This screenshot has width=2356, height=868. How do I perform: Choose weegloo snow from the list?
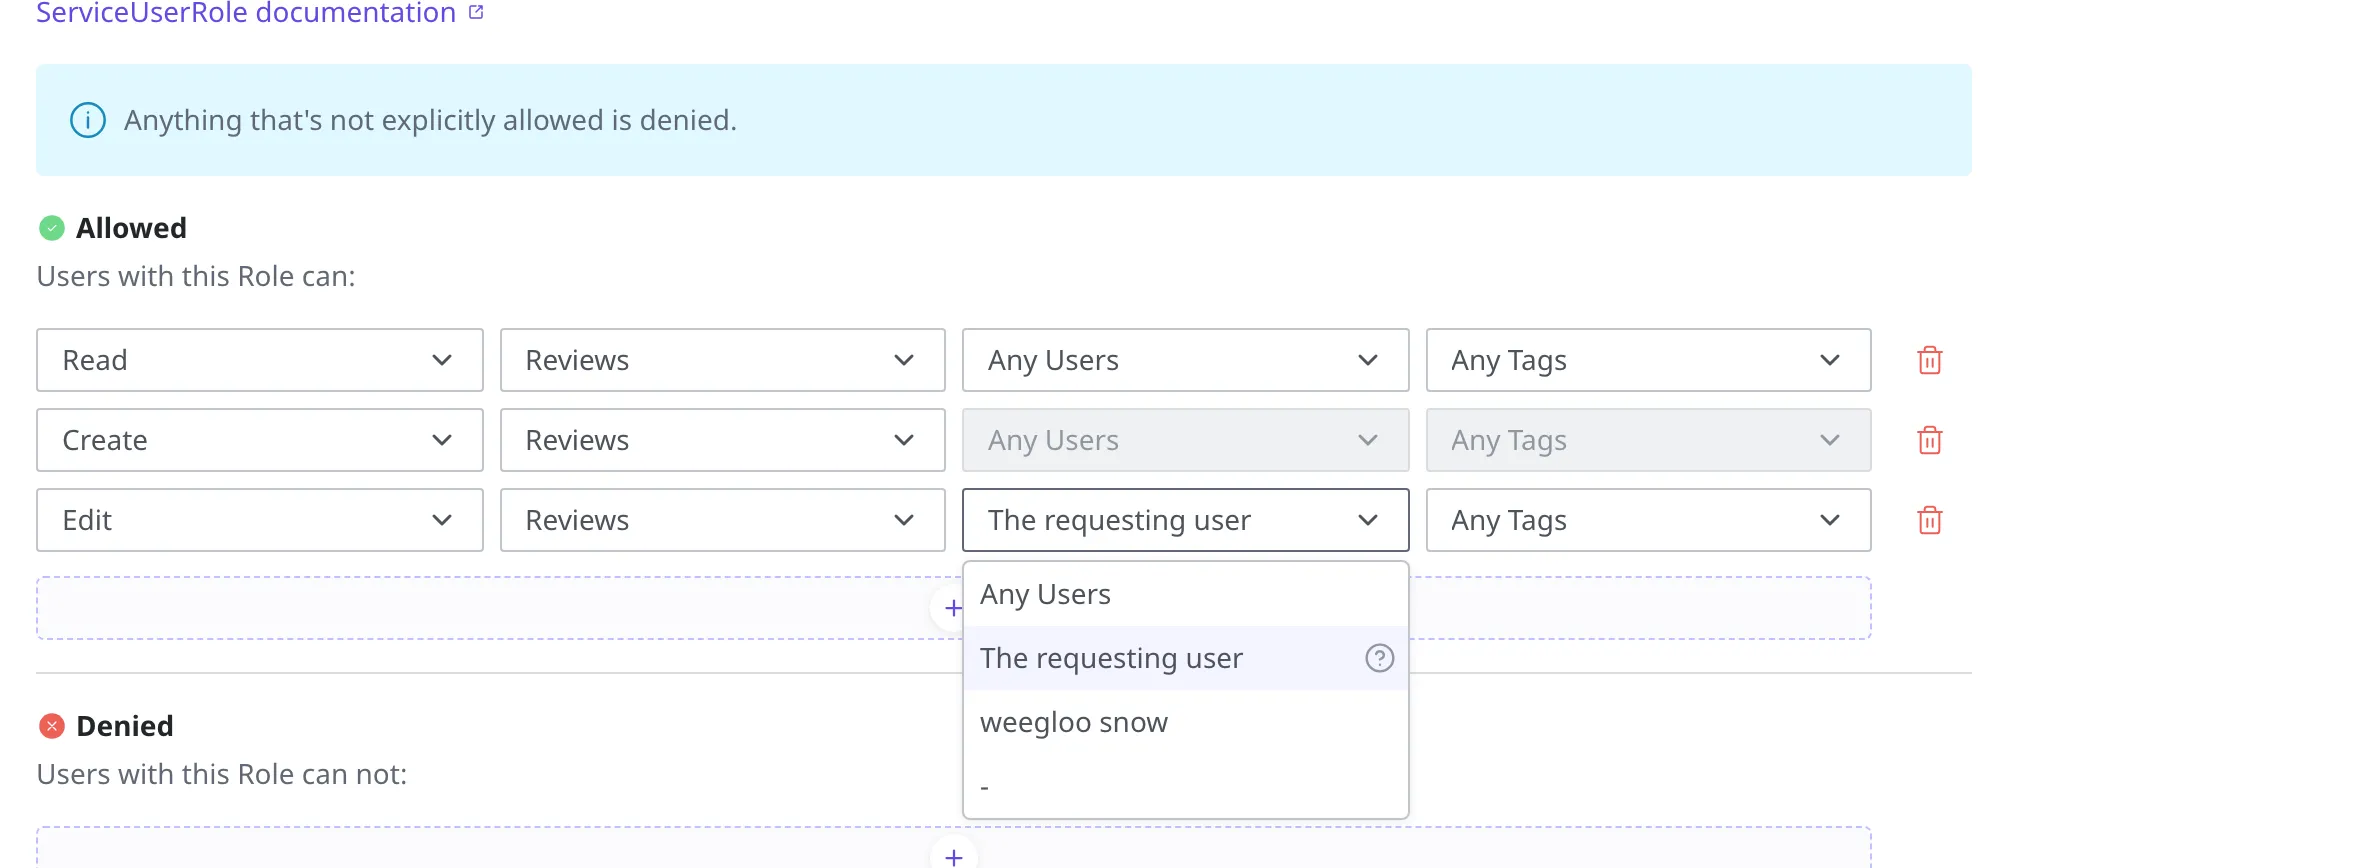pos(1185,722)
